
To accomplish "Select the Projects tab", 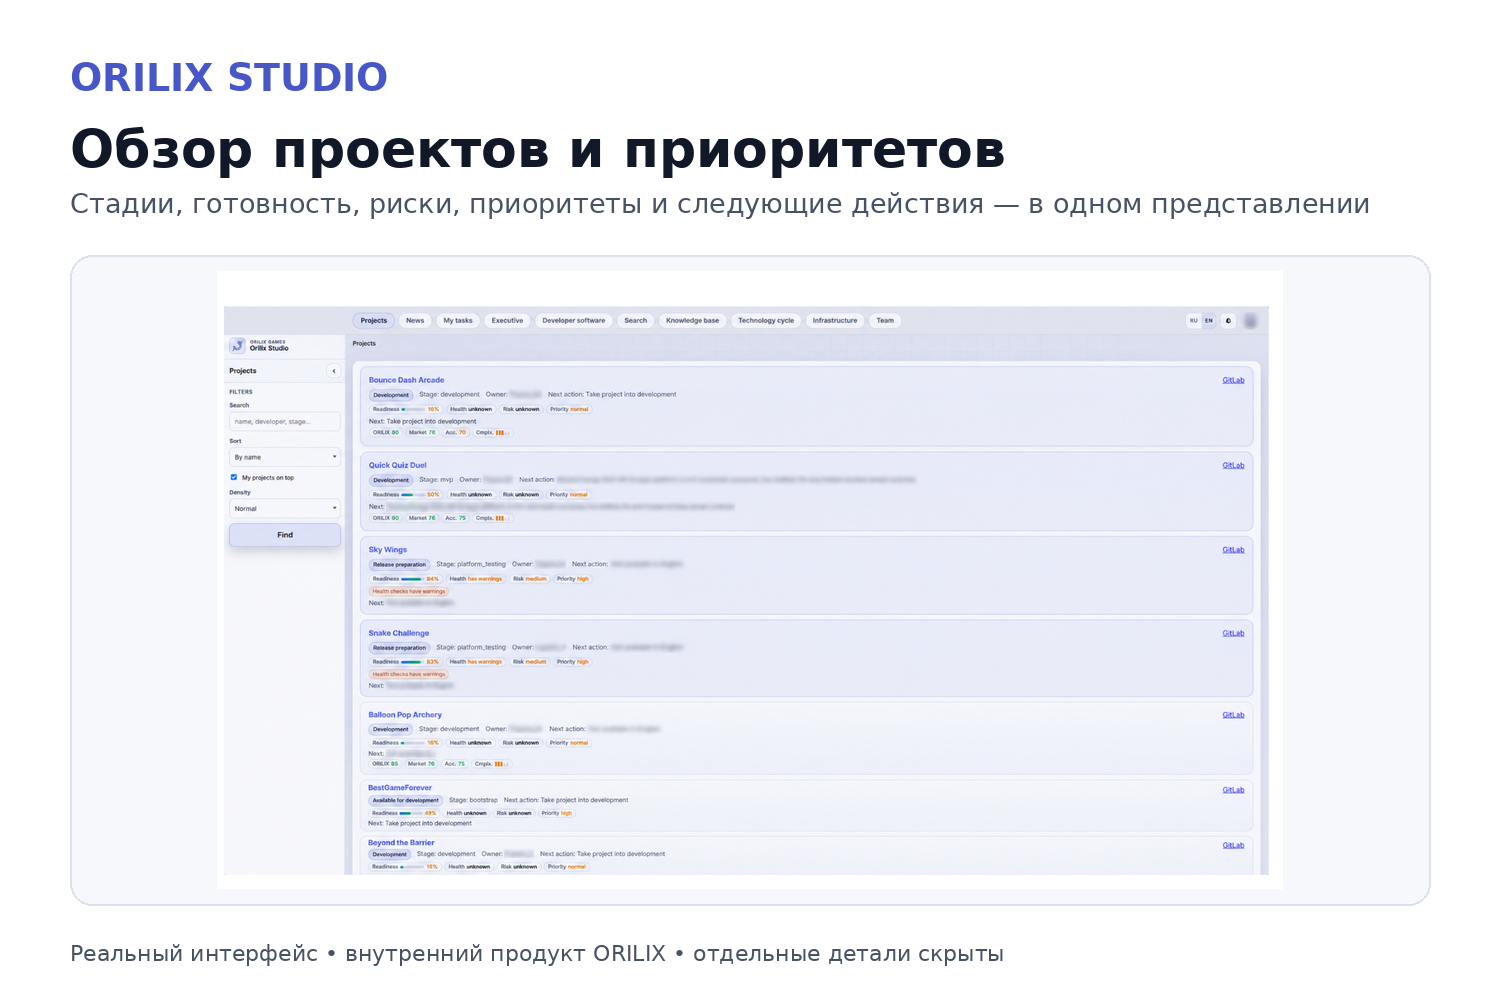I will tap(374, 321).
